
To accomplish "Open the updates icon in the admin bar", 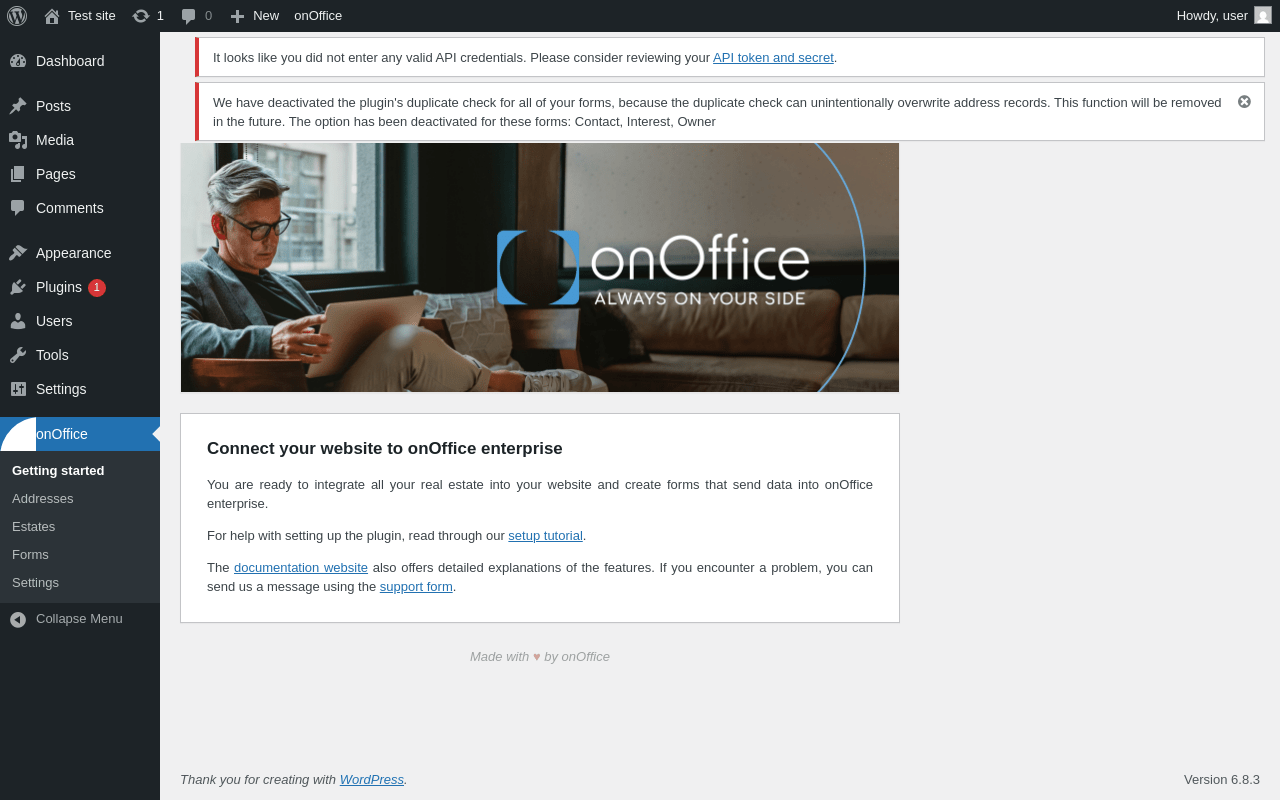I will tap(141, 16).
